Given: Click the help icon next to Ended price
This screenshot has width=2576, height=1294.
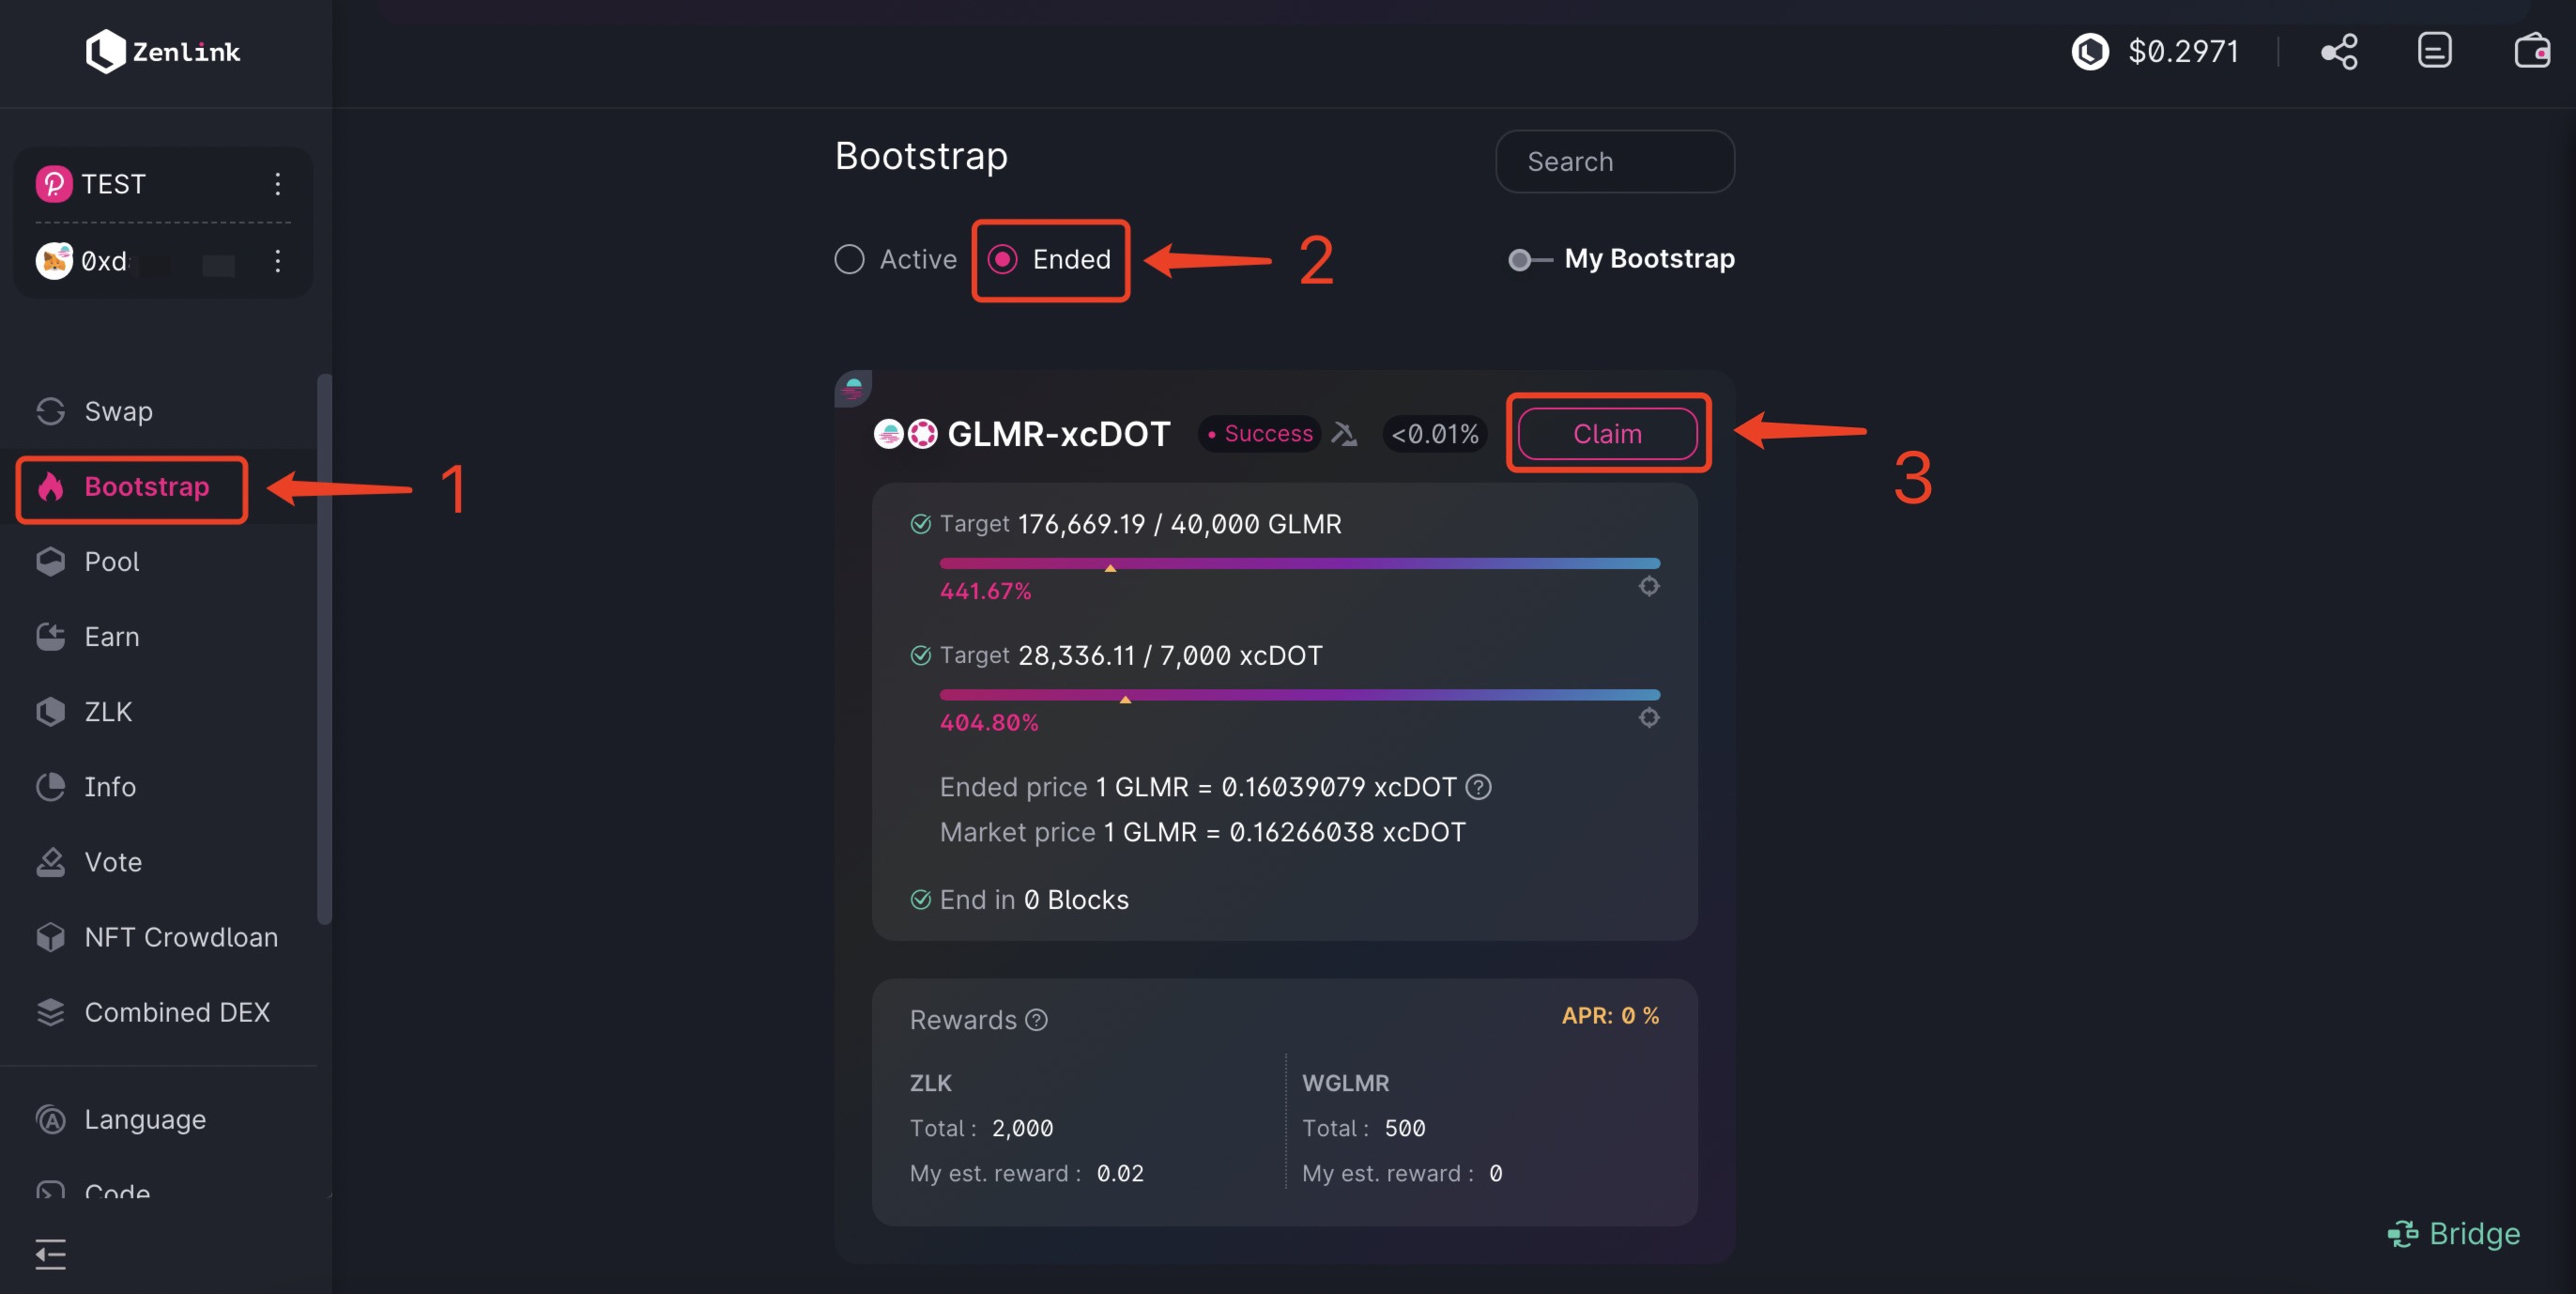Looking at the screenshot, I should 1478,788.
